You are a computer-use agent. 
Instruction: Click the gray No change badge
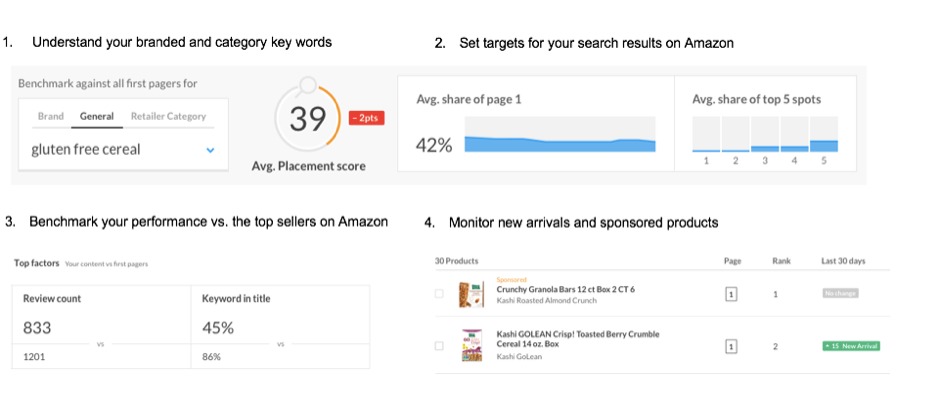840,294
